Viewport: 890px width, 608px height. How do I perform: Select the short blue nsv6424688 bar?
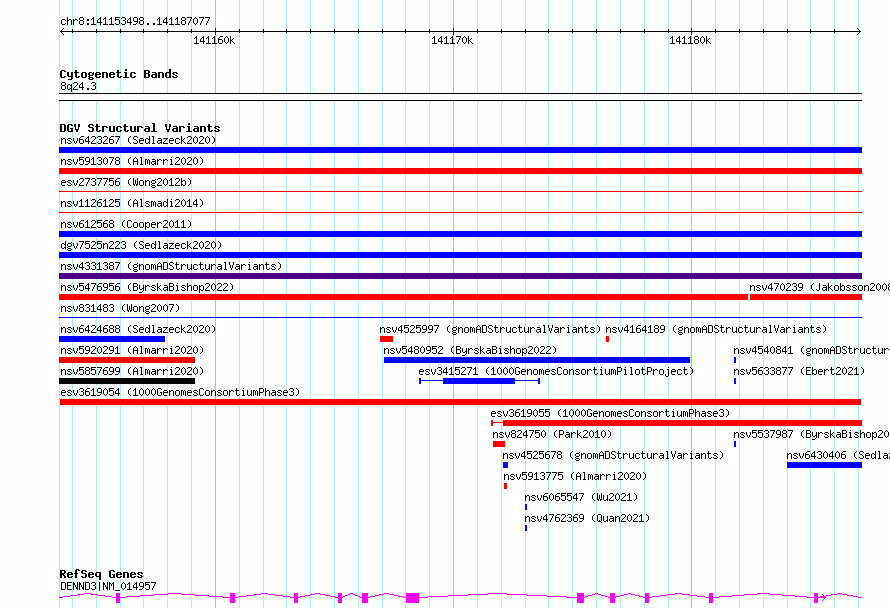(112, 339)
